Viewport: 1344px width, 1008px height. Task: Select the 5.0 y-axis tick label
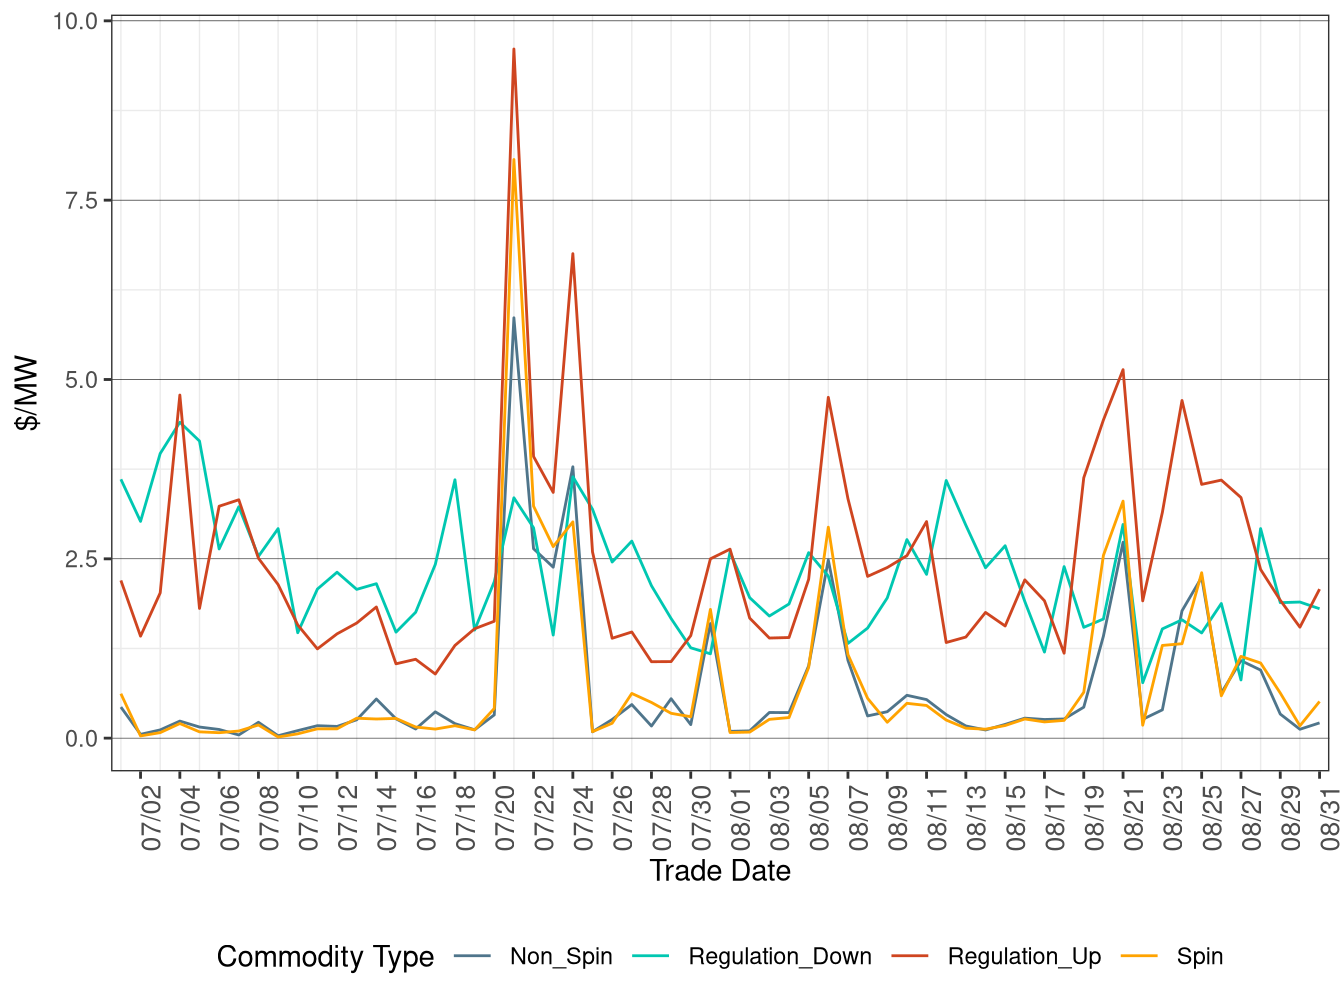pyautogui.click(x=82, y=380)
